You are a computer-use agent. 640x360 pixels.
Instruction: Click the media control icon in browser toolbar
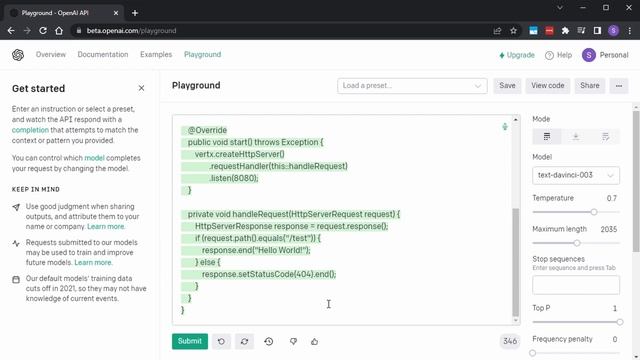[581, 31]
